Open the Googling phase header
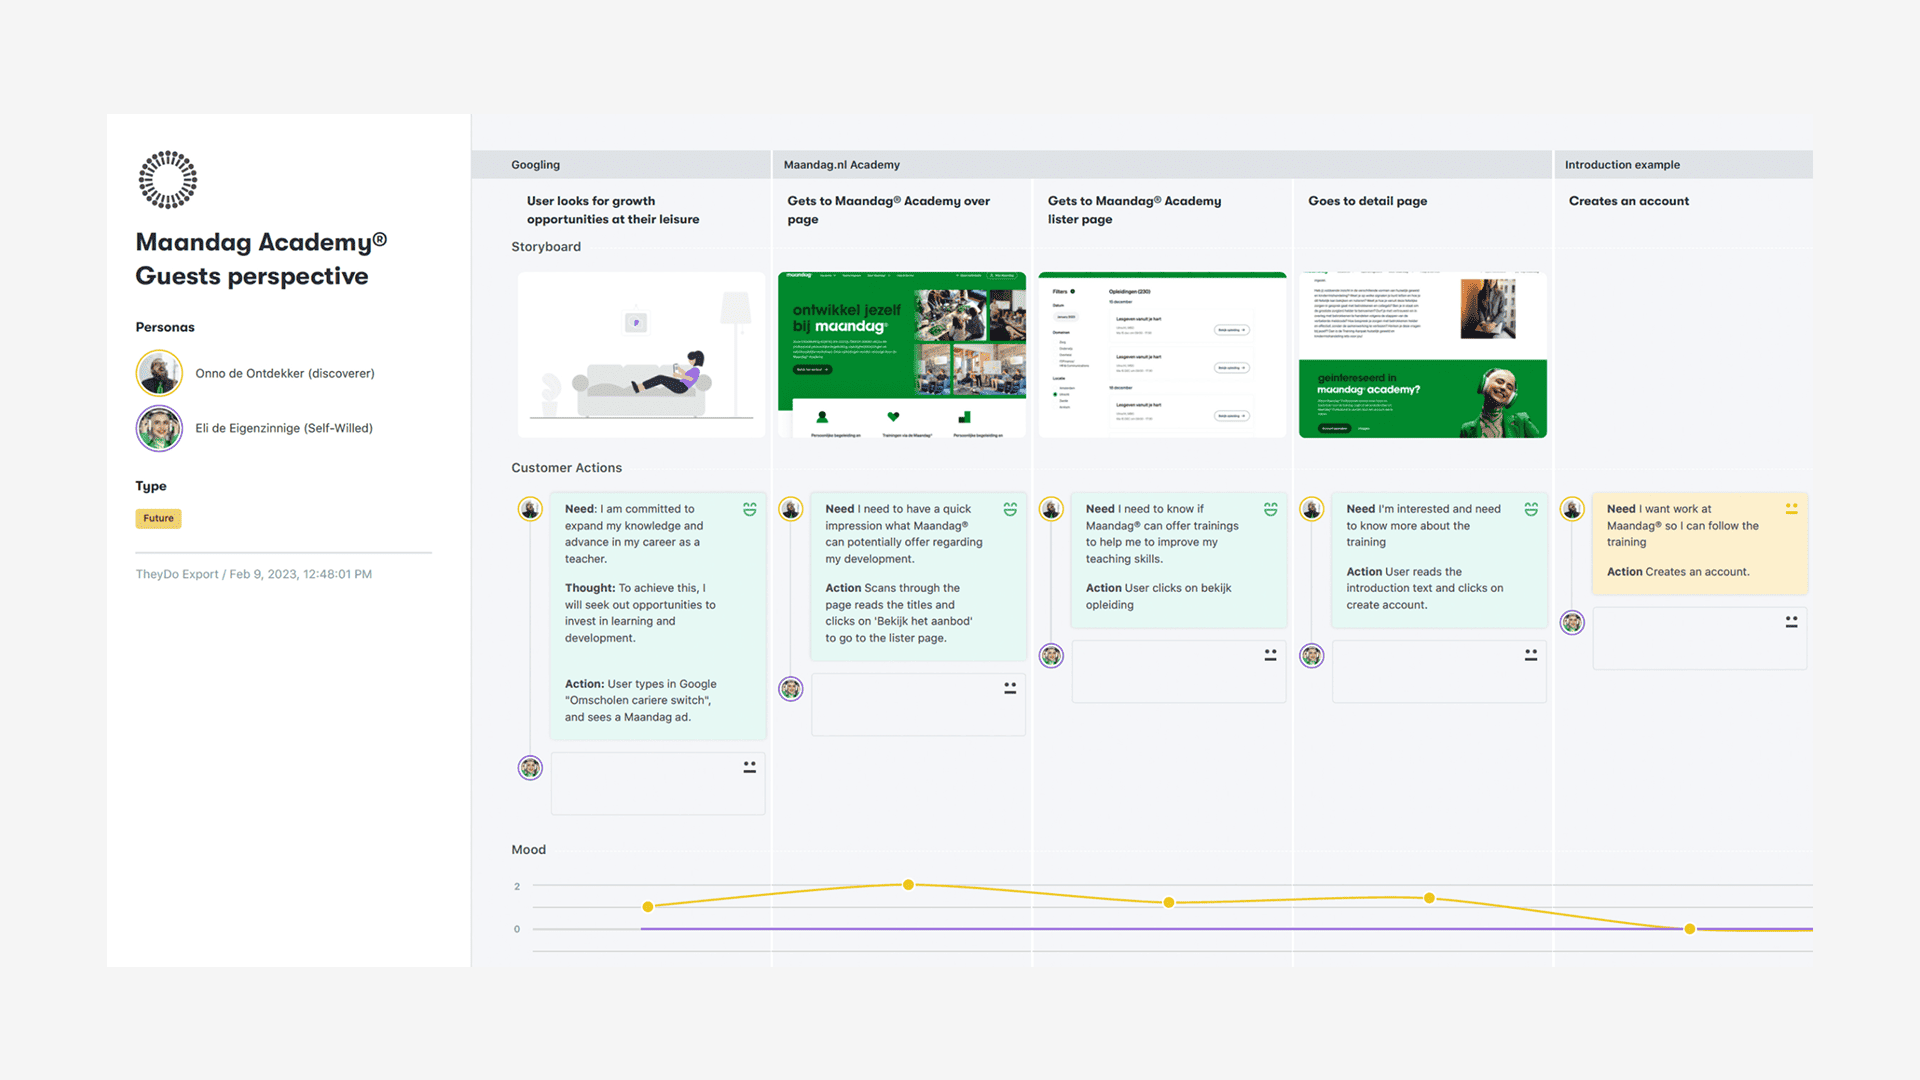Image resolution: width=1920 pixels, height=1080 pixels. pos(535,165)
